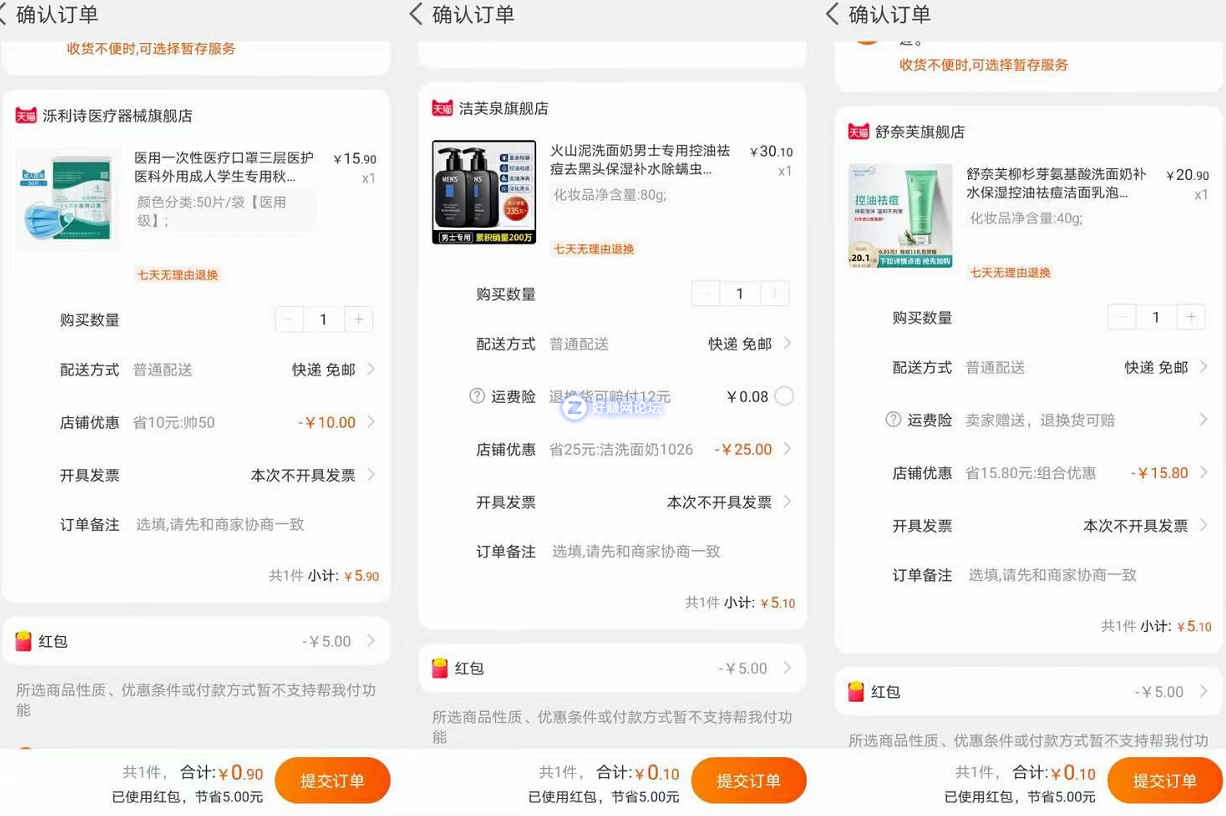Tap back arrow on the 舒奈芙 order screen
The height and width of the screenshot is (816, 1226).
[832, 14]
